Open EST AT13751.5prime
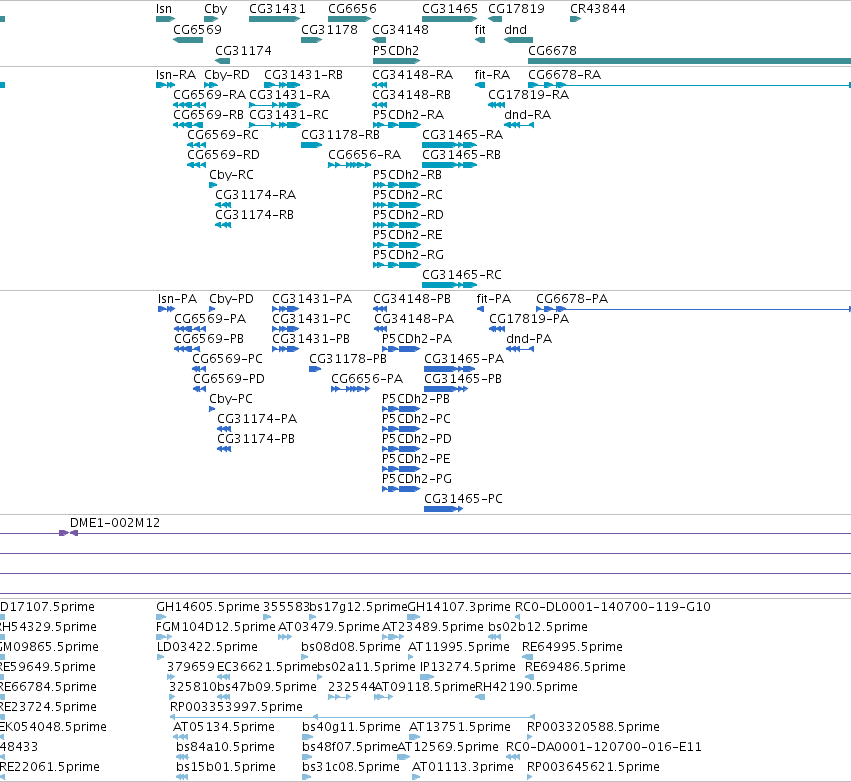This screenshot has width=851, height=782. (x=460, y=726)
